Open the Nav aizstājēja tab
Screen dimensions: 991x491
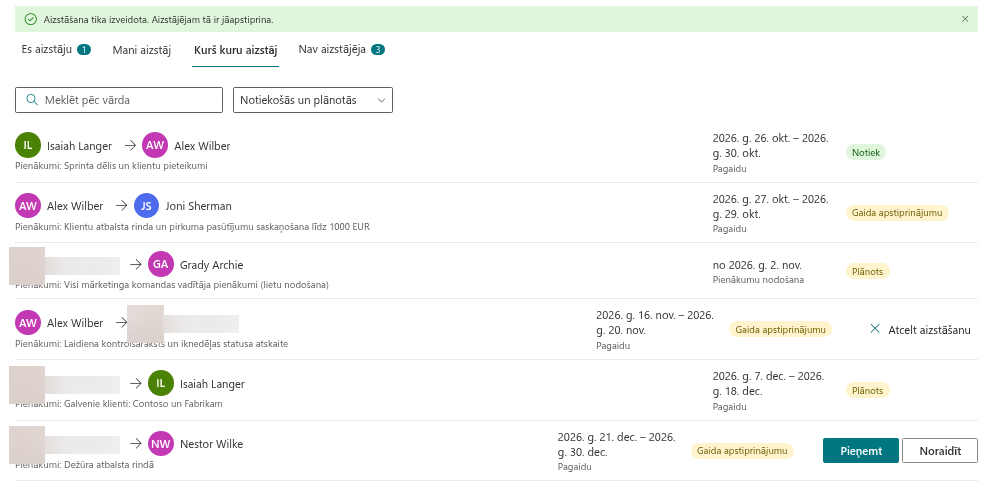(x=341, y=50)
